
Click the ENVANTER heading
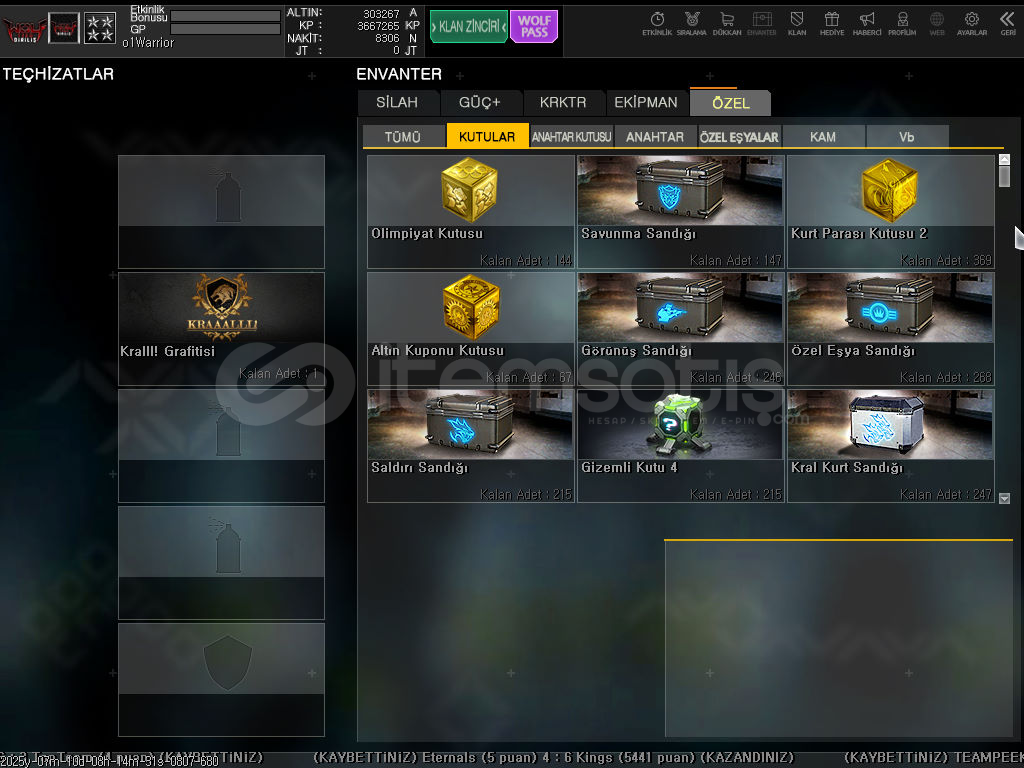399,74
